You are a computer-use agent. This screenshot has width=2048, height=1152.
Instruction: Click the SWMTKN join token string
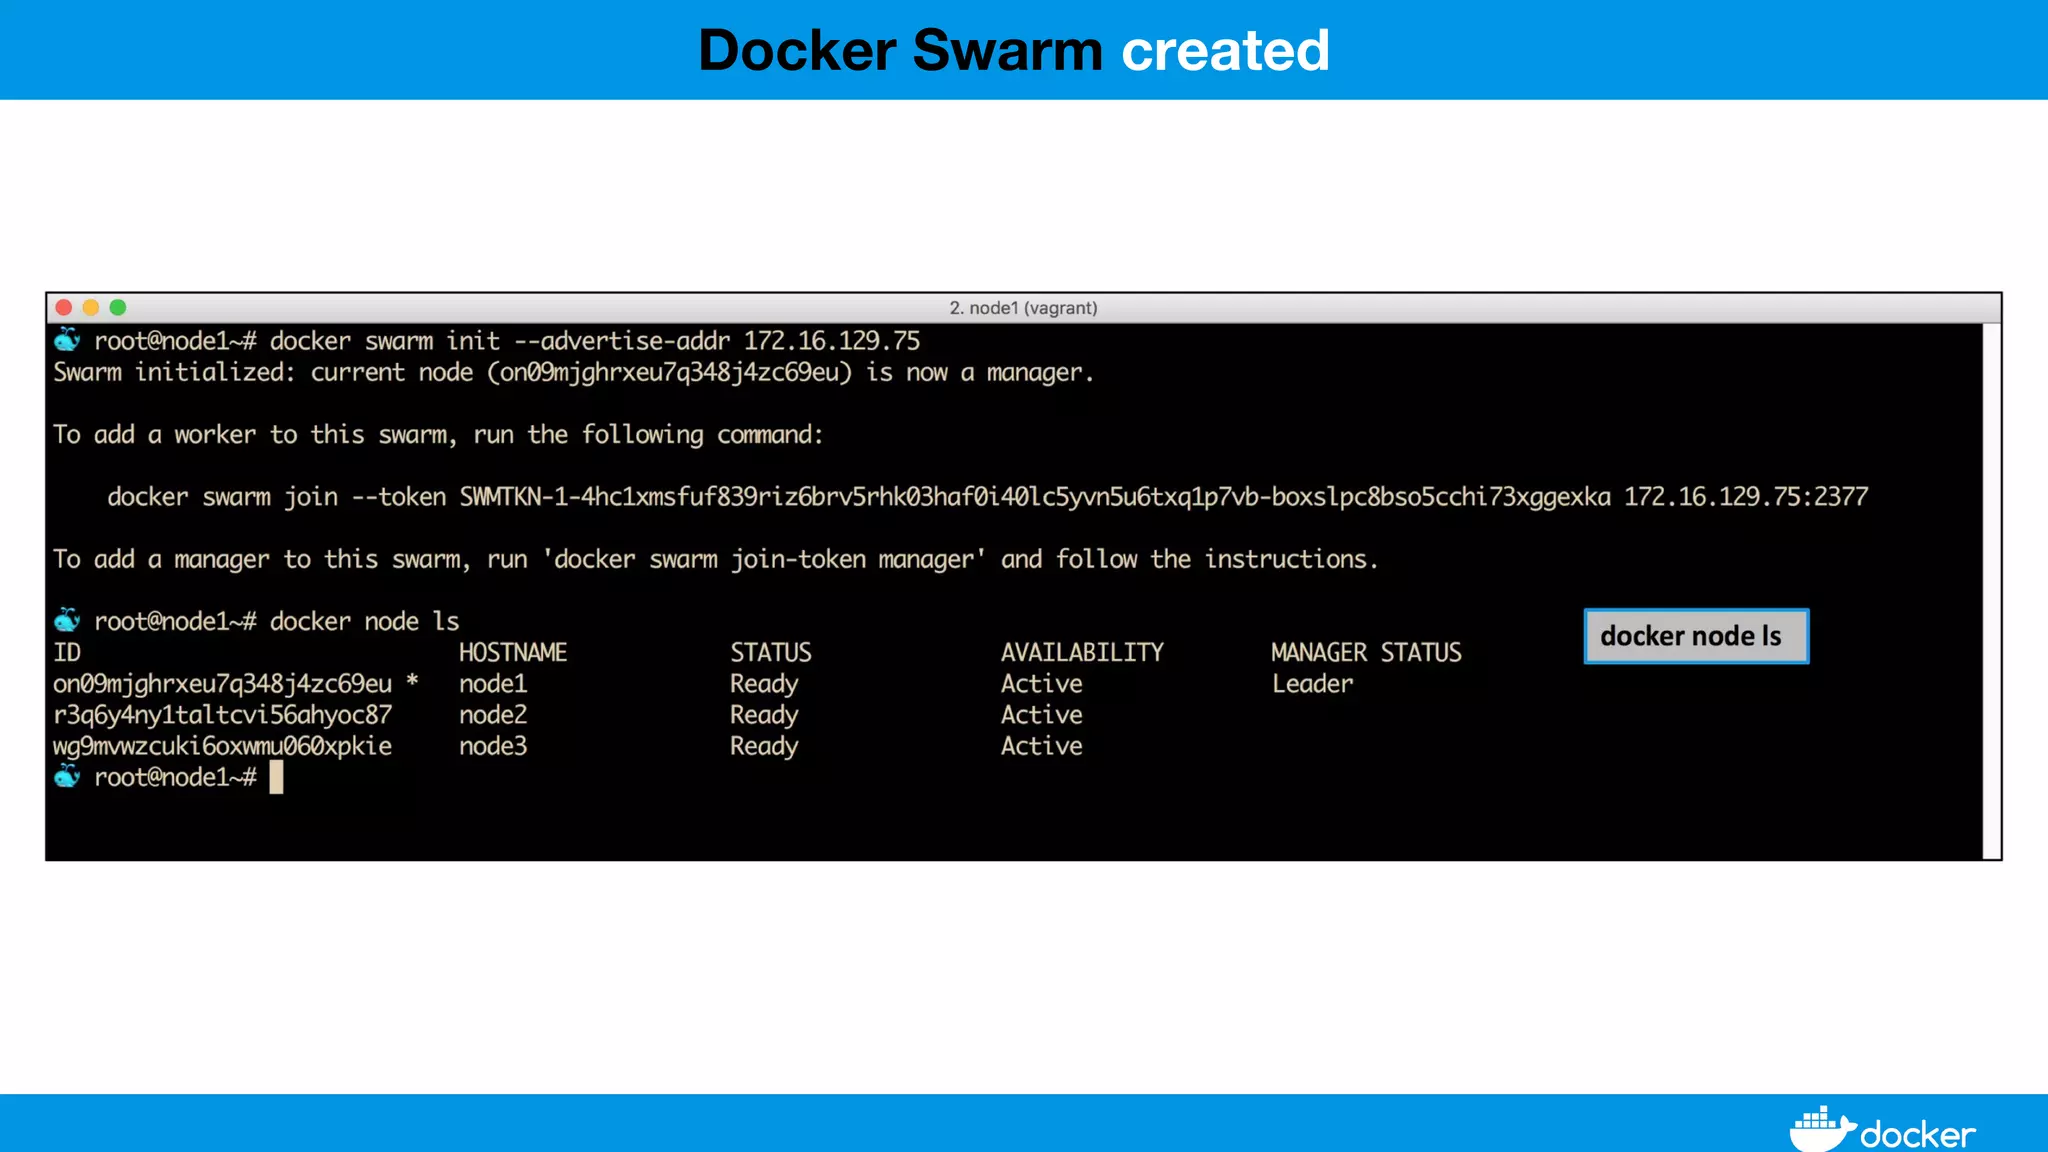1034,497
